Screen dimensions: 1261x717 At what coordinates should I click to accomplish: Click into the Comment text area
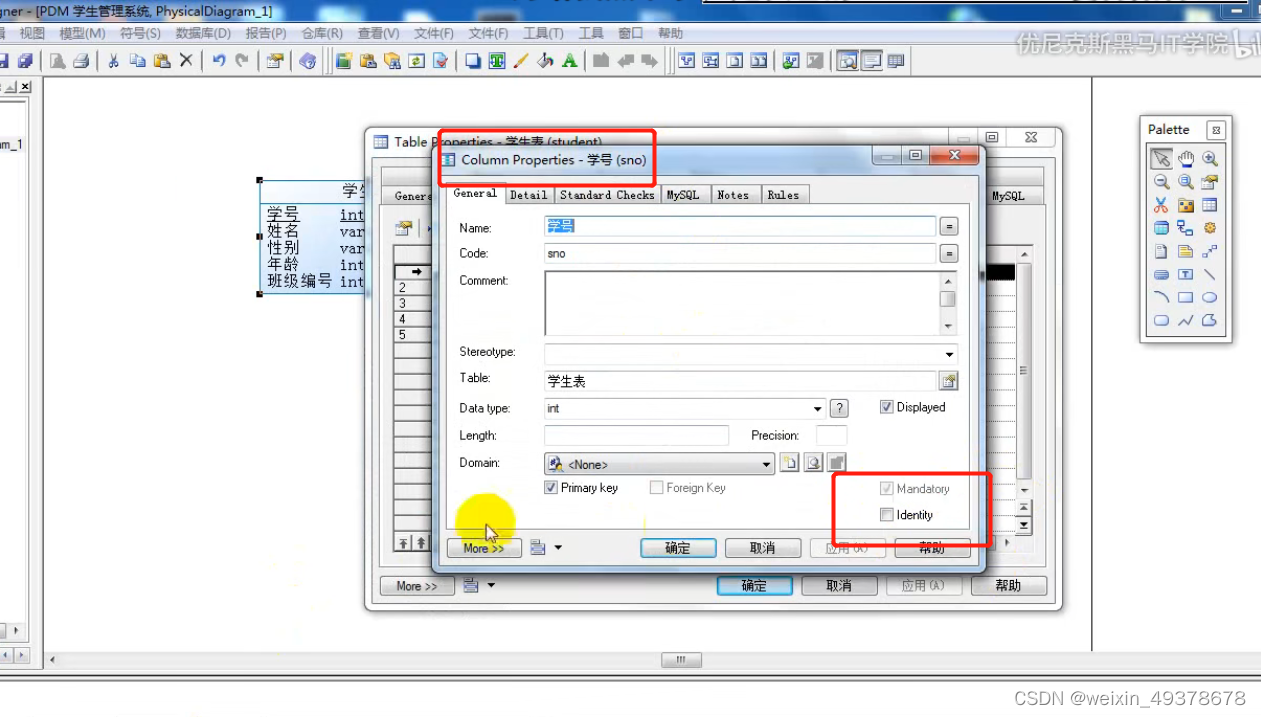[742, 302]
